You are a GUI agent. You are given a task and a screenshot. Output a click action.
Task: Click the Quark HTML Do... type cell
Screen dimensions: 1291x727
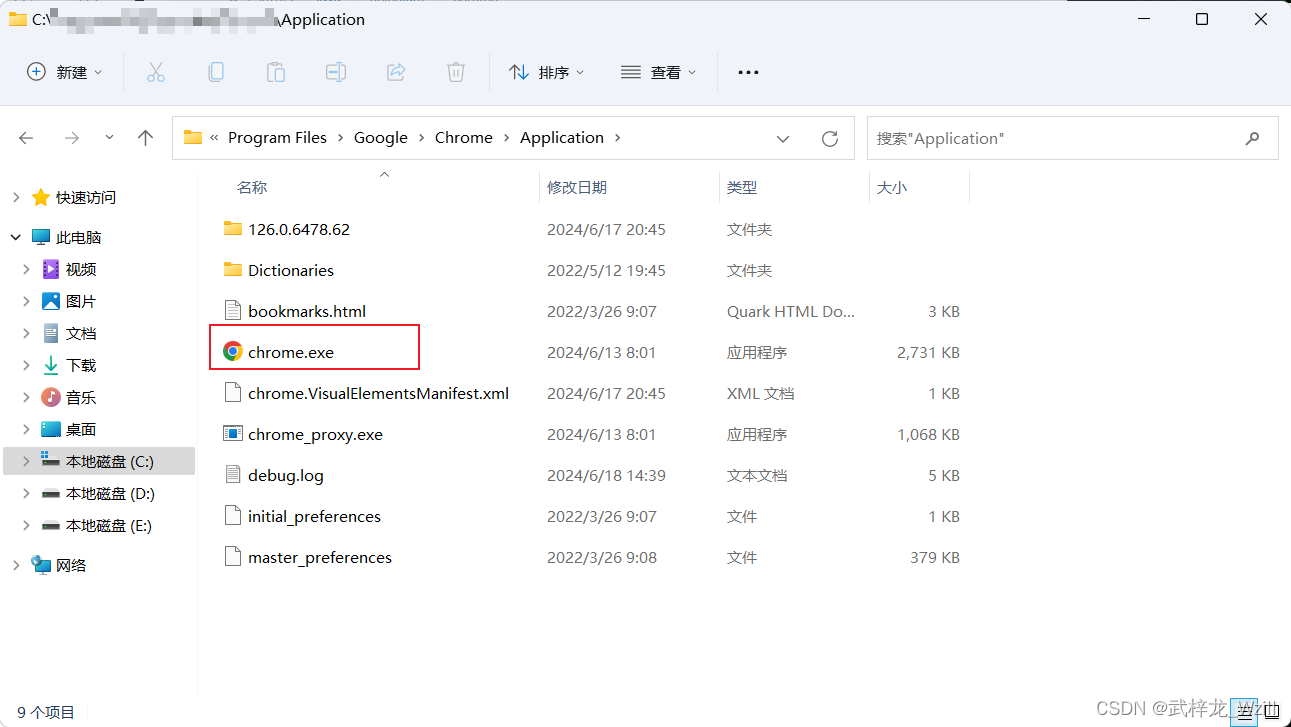coord(791,311)
